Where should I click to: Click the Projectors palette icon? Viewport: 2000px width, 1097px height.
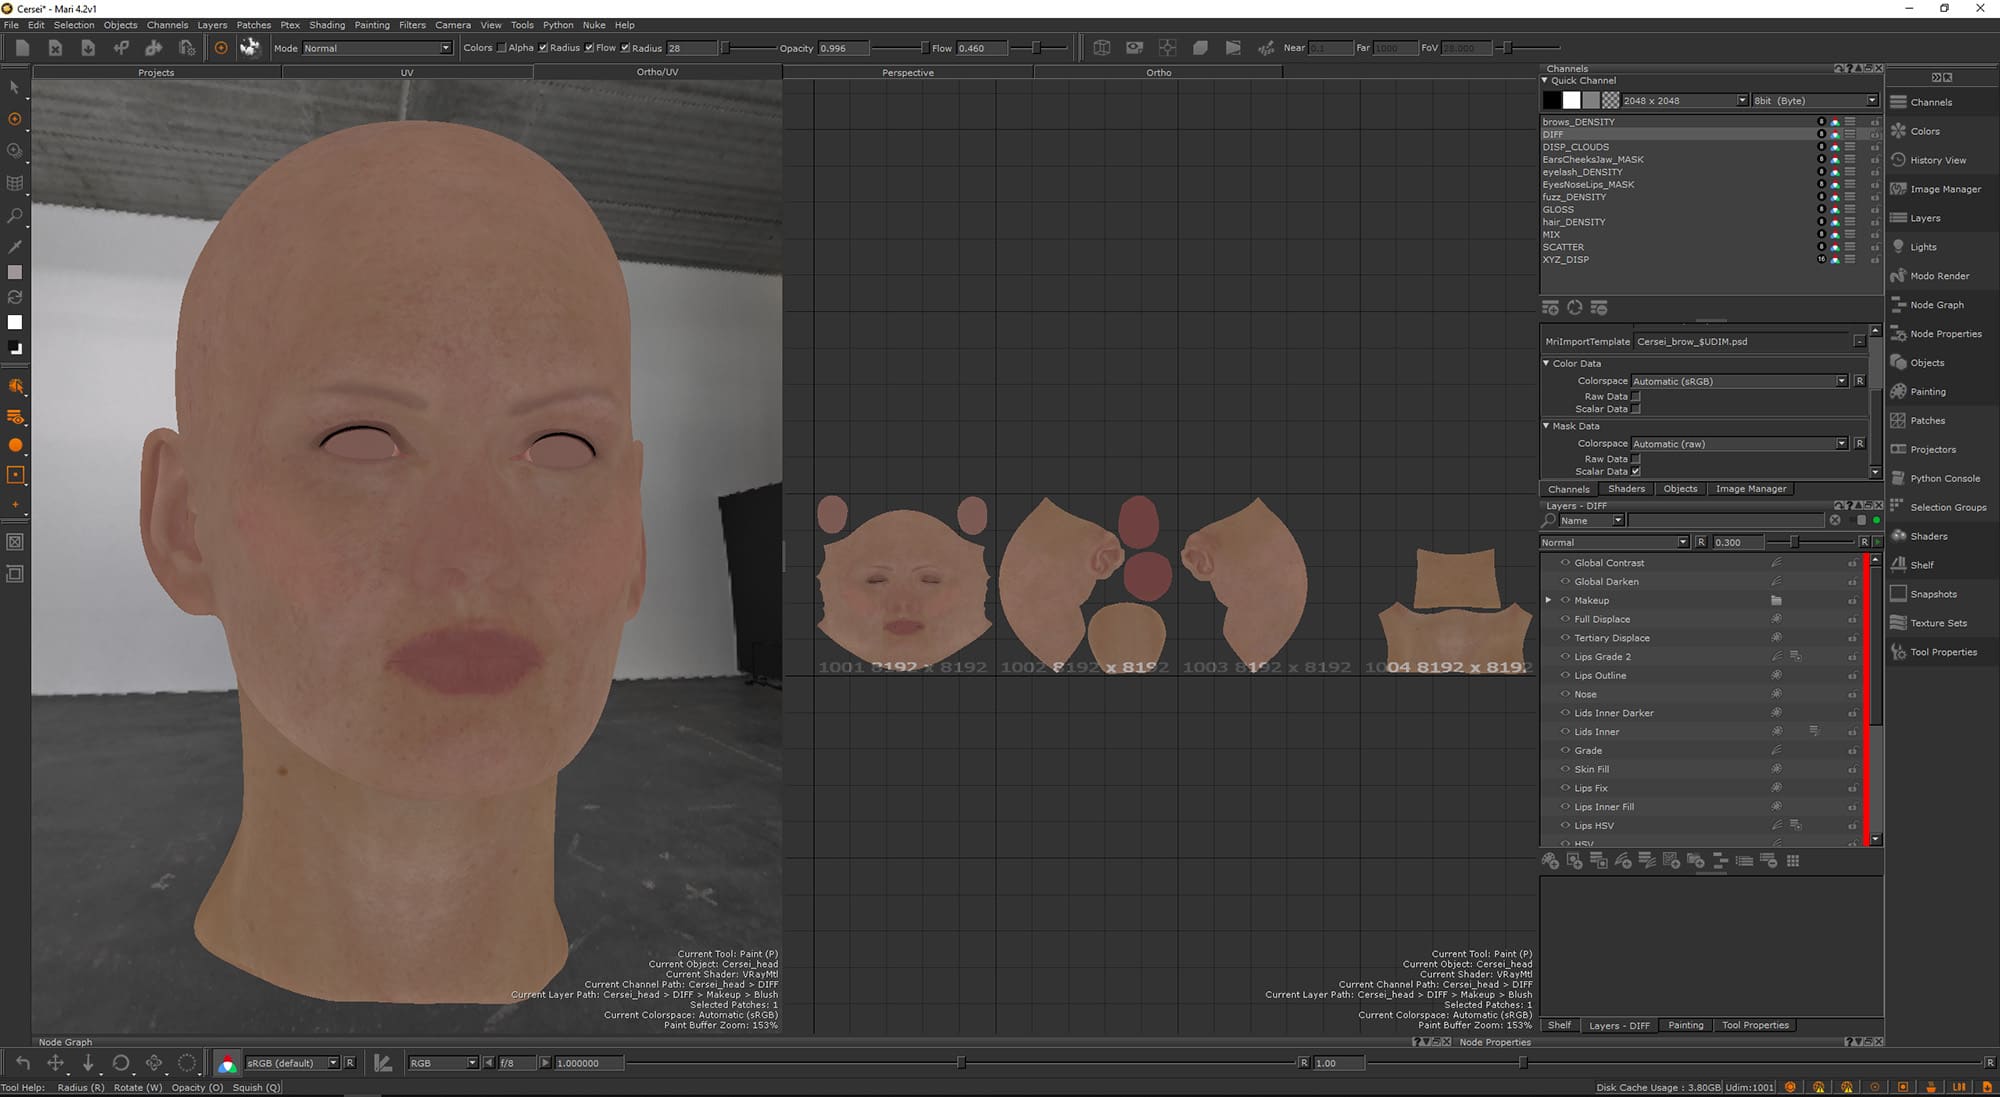[1898, 449]
